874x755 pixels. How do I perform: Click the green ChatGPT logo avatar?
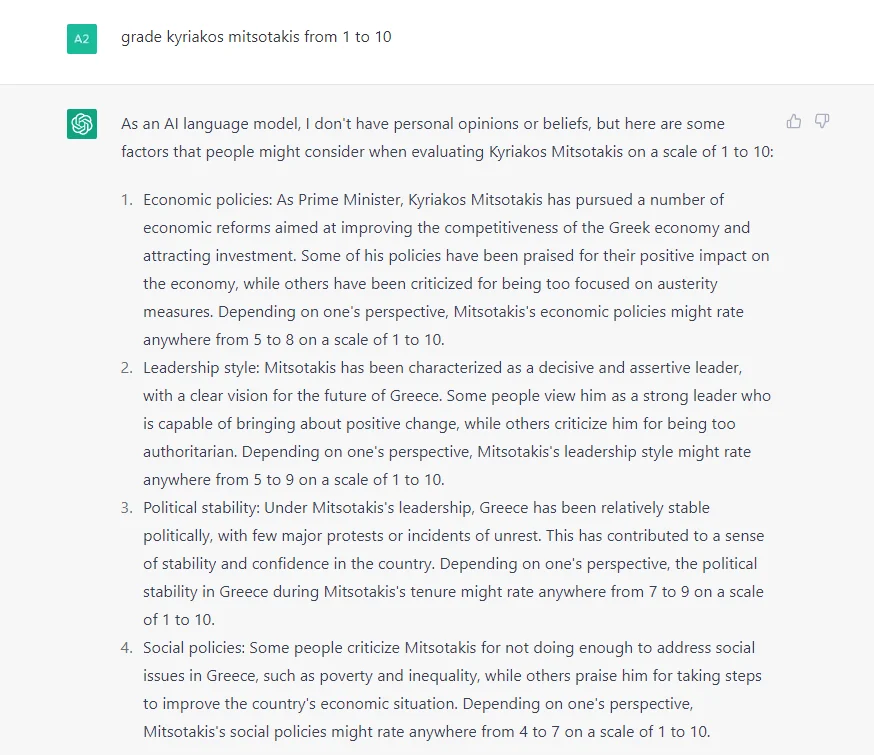coord(82,124)
